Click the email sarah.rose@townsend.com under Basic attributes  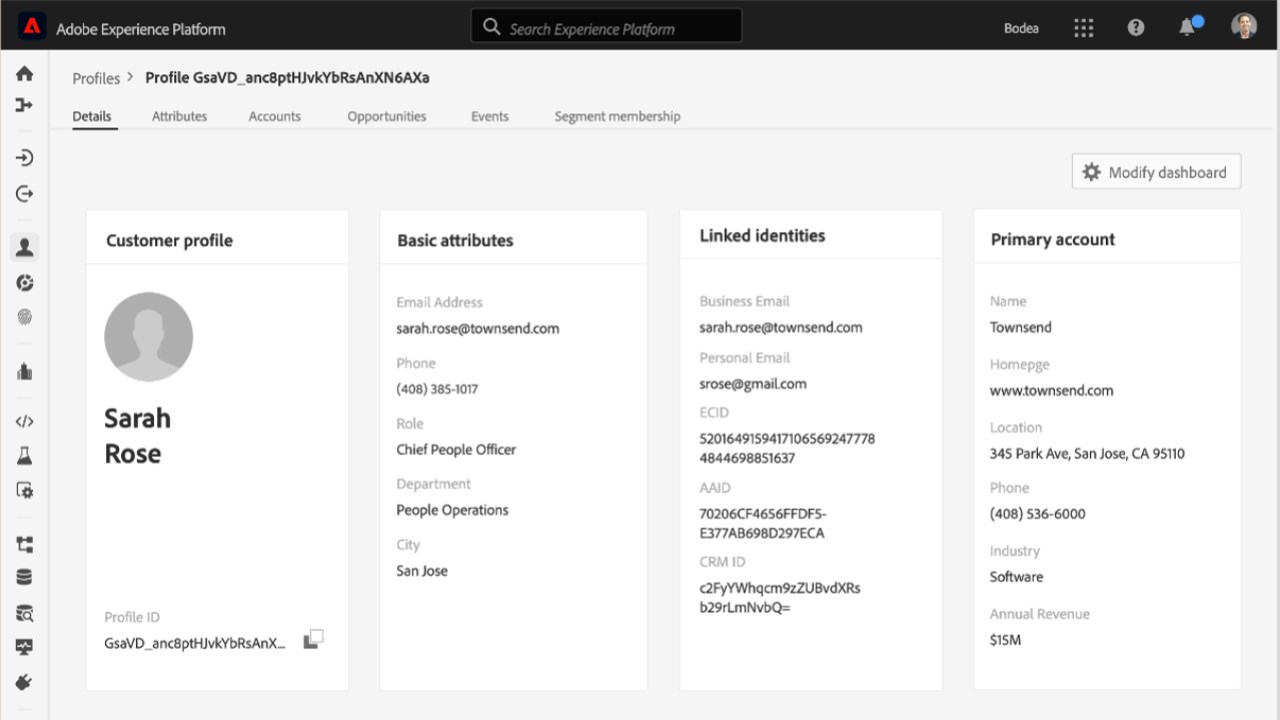click(x=478, y=328)
